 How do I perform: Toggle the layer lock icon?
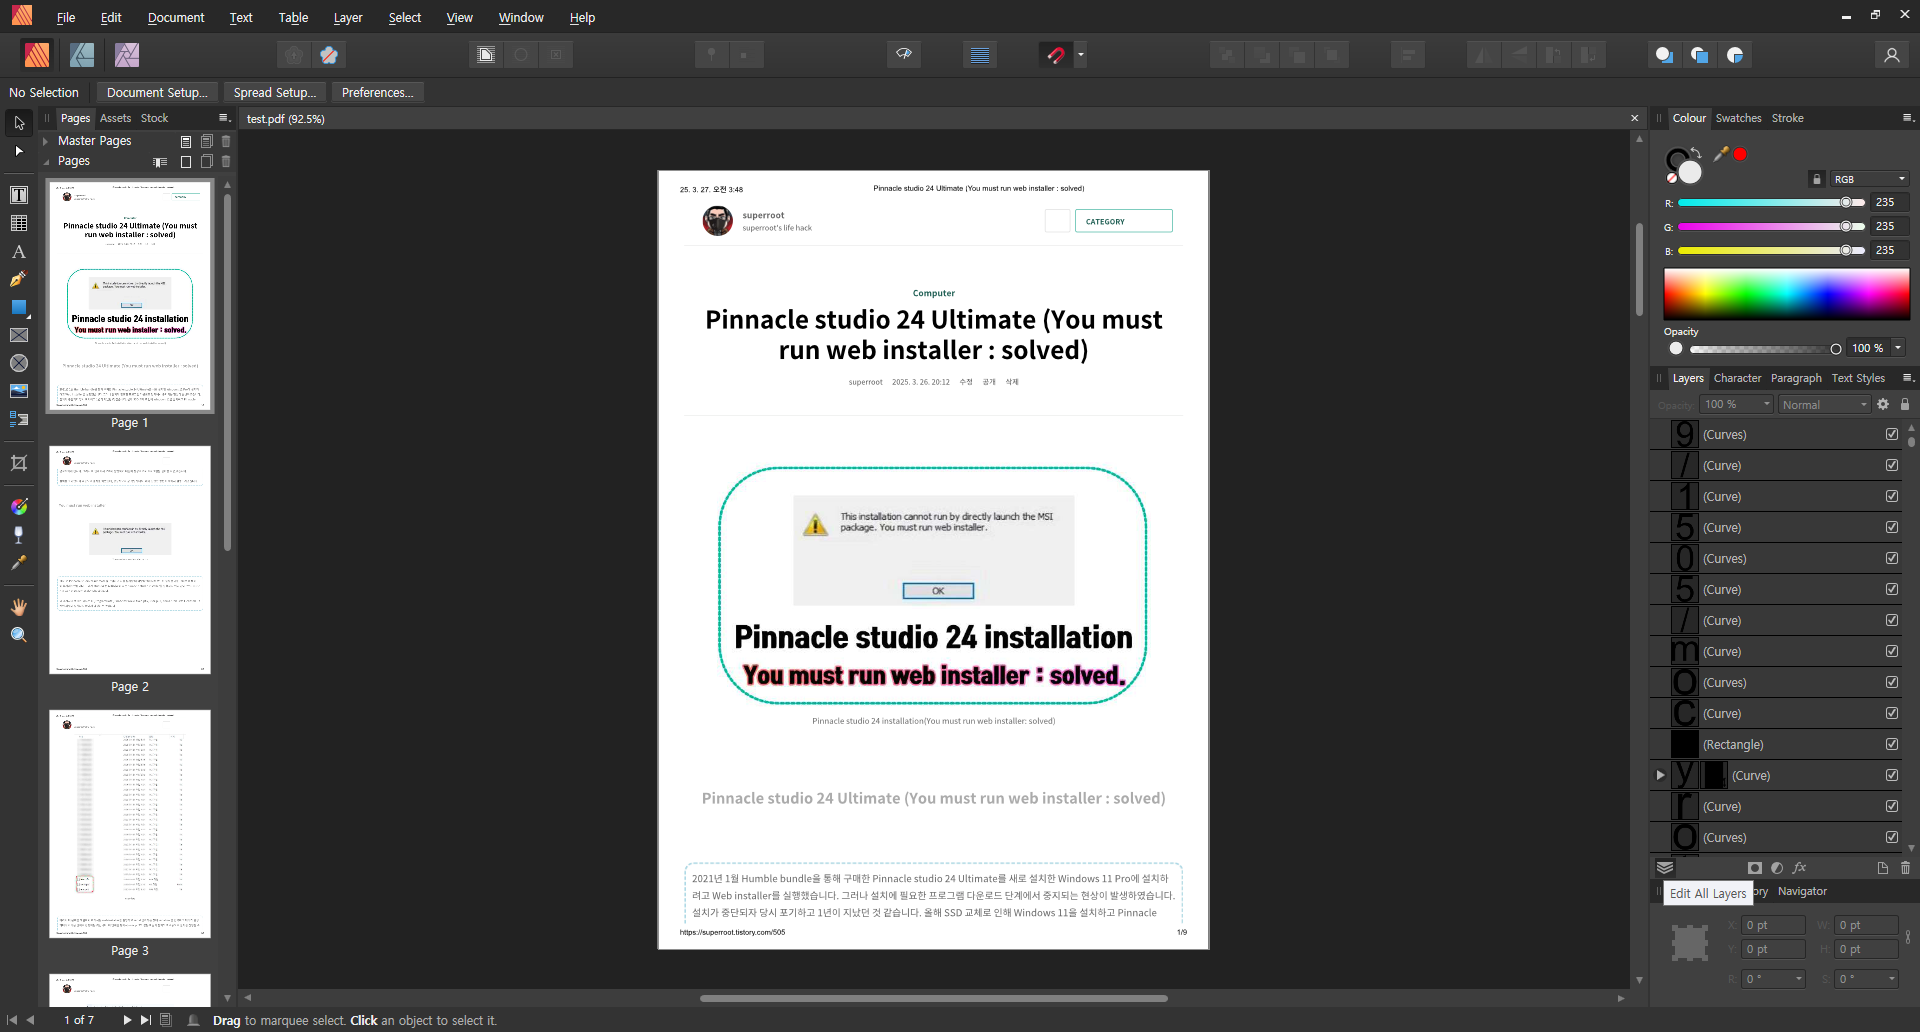point(1905,404)
